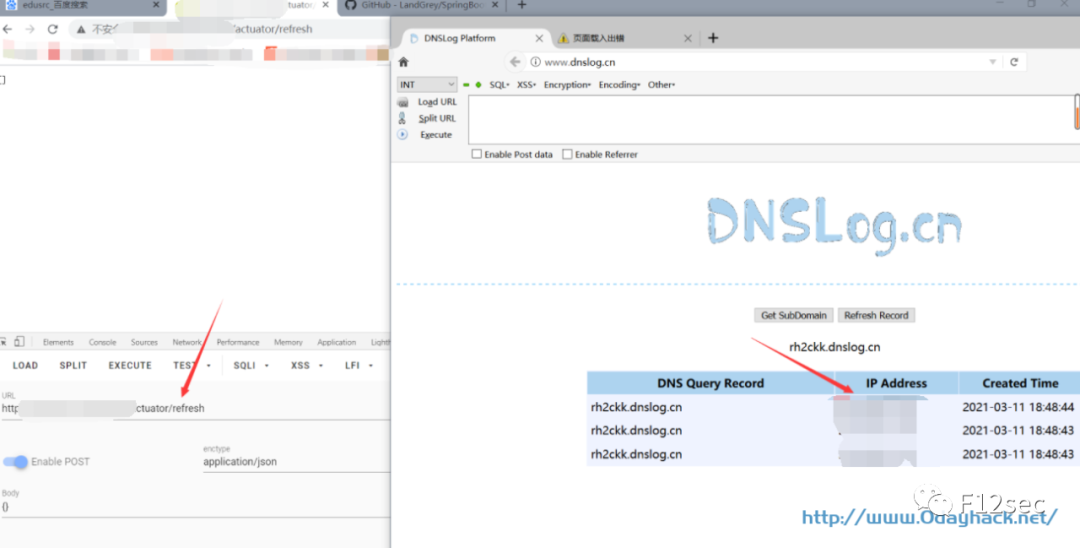Enable Post data checkbox

476,154
